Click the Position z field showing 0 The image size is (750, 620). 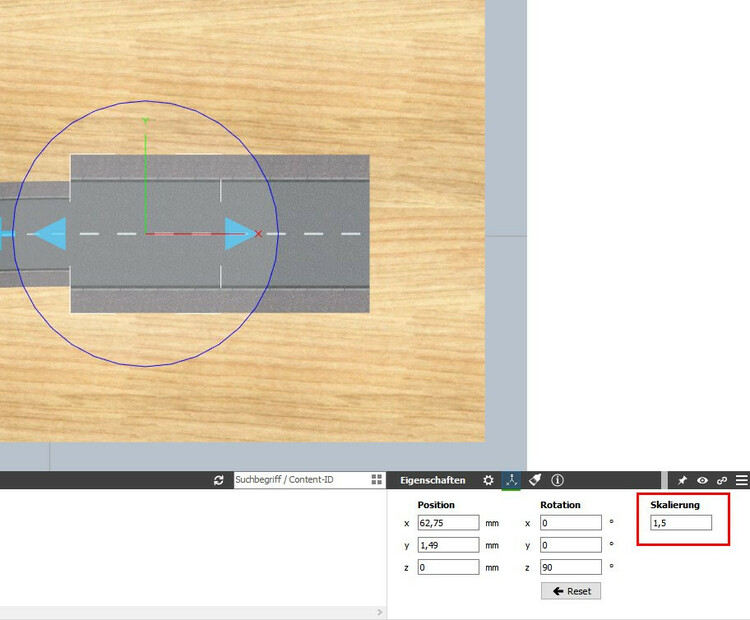448,567
